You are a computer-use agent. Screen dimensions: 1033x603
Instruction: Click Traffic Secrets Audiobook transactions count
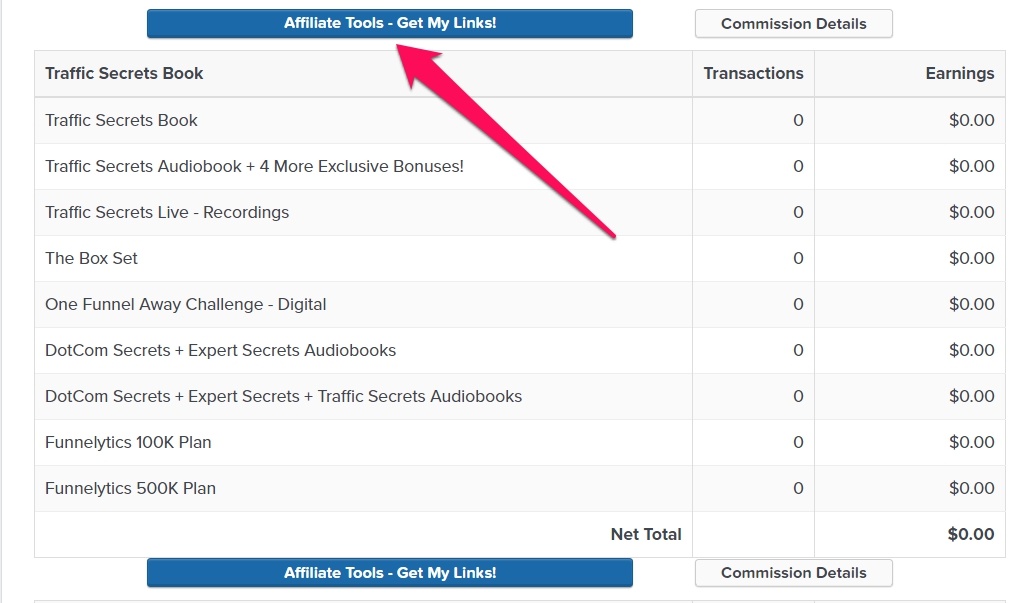[798, 166]
